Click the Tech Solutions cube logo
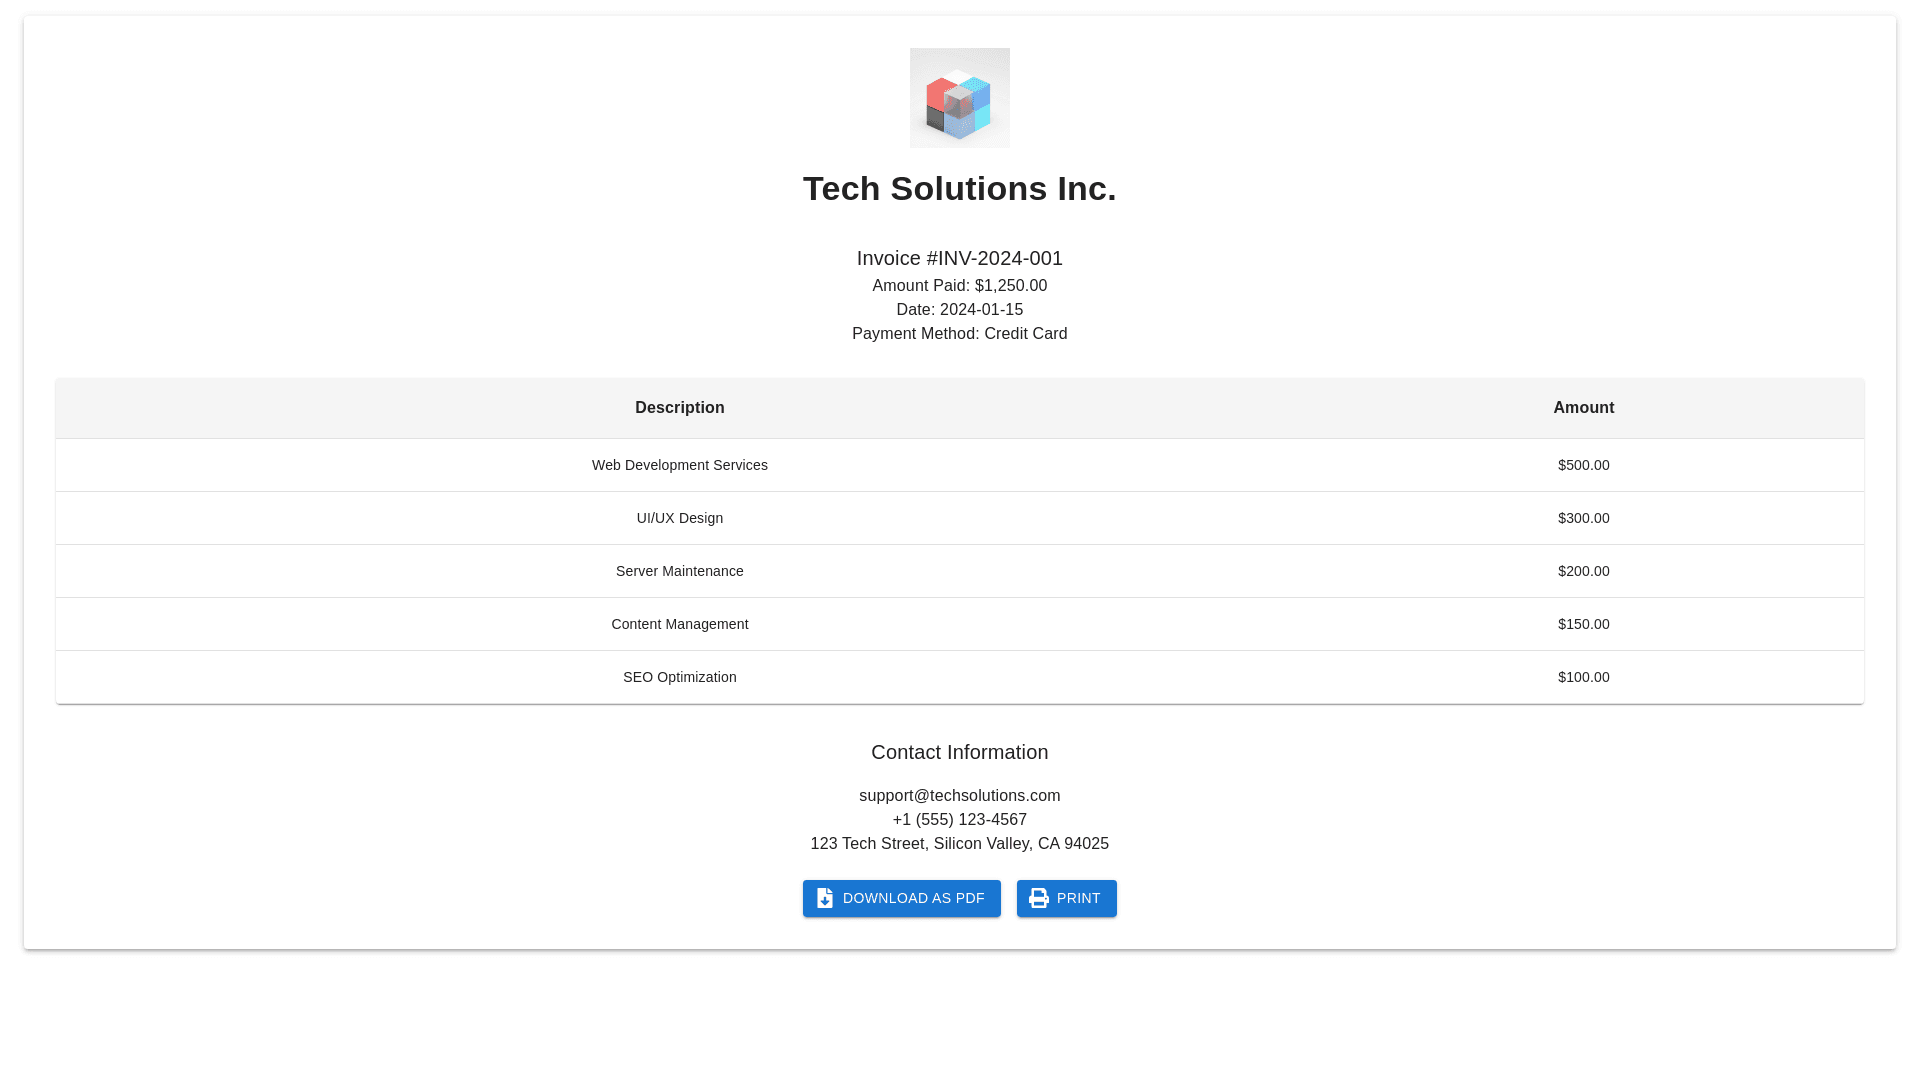Viewport: 1920px width, 1080px height. (x=959, y=98)
